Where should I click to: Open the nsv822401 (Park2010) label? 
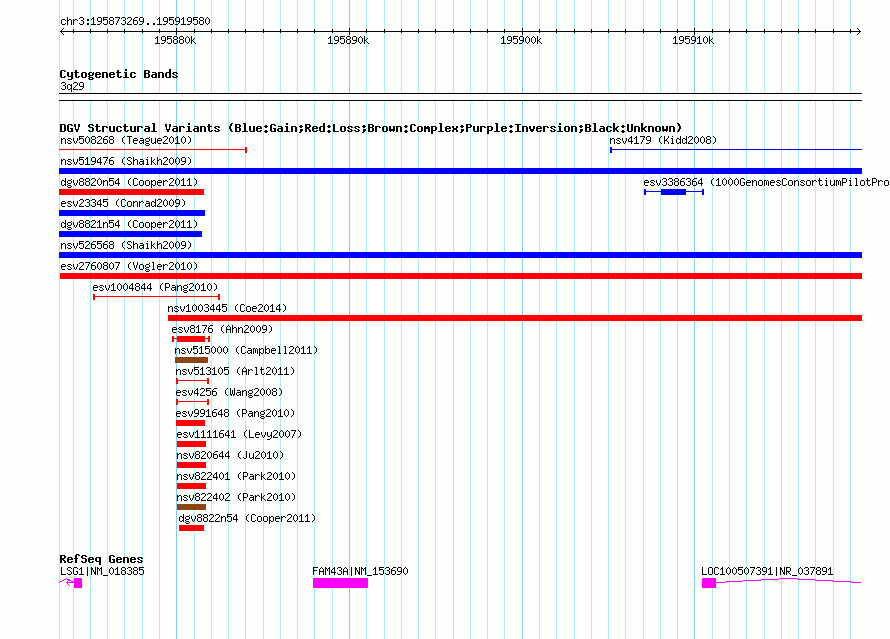236,476
